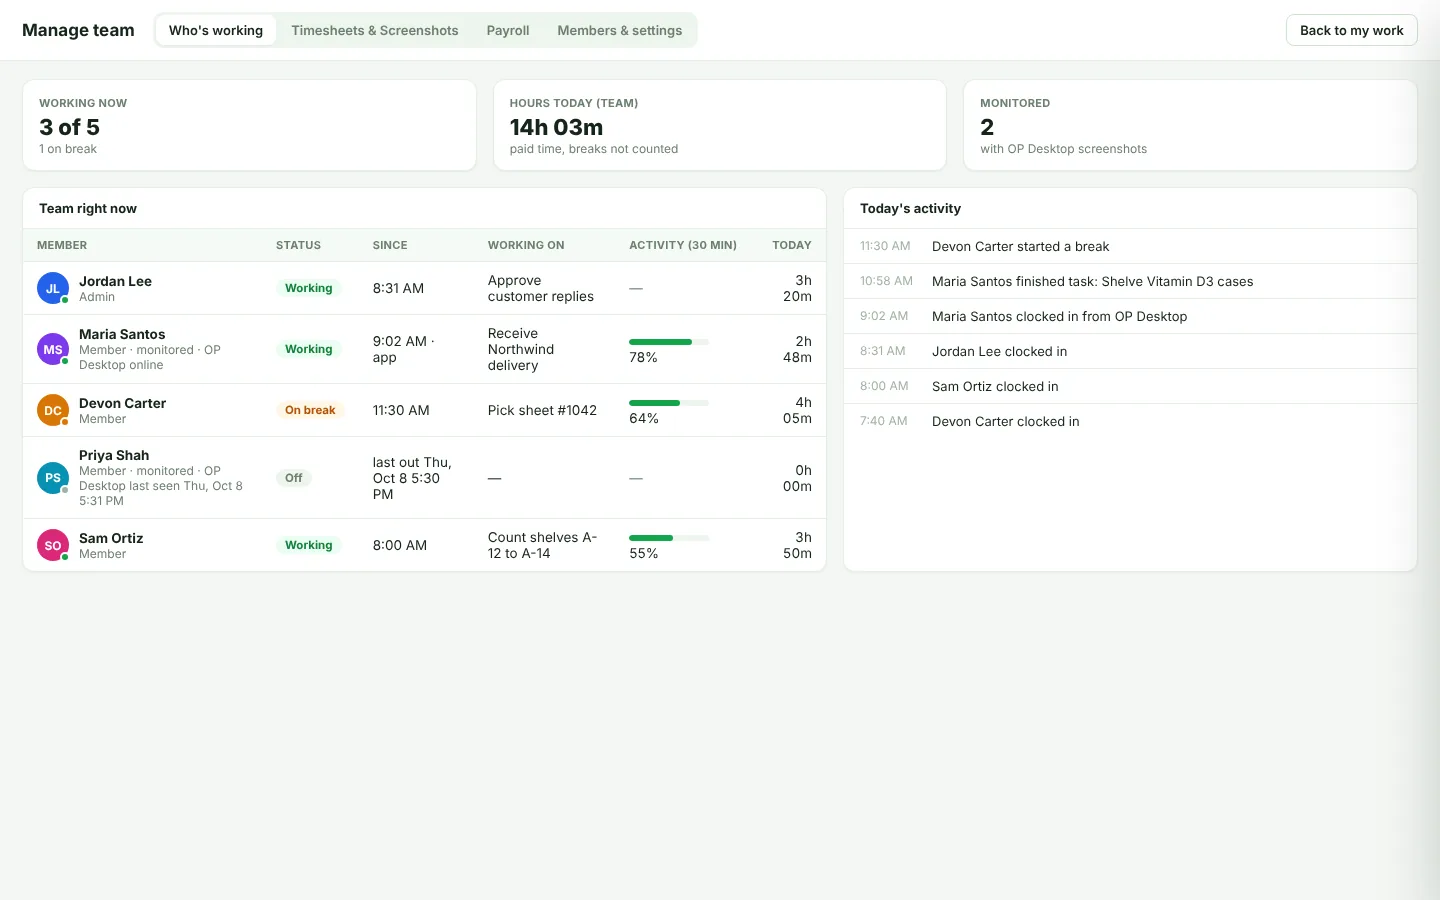The image size is (1440, 900).
Task: Go to Members & settings tab
Action: click(620, 30)
